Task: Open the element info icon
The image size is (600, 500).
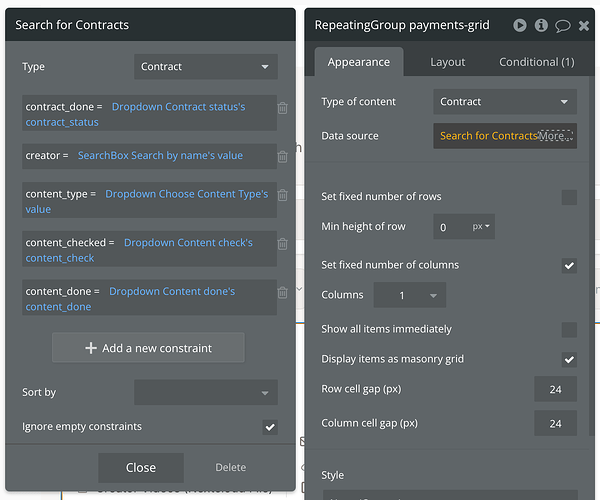Action: tap(541, 25)
